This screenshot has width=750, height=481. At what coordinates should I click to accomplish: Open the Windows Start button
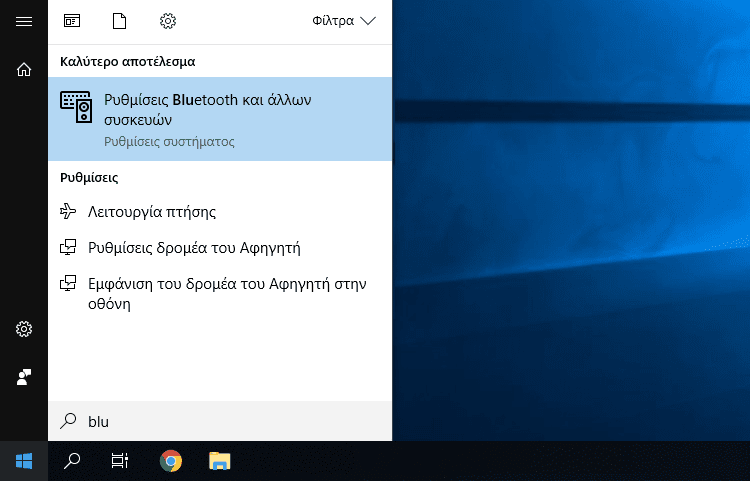pos(24,461)
